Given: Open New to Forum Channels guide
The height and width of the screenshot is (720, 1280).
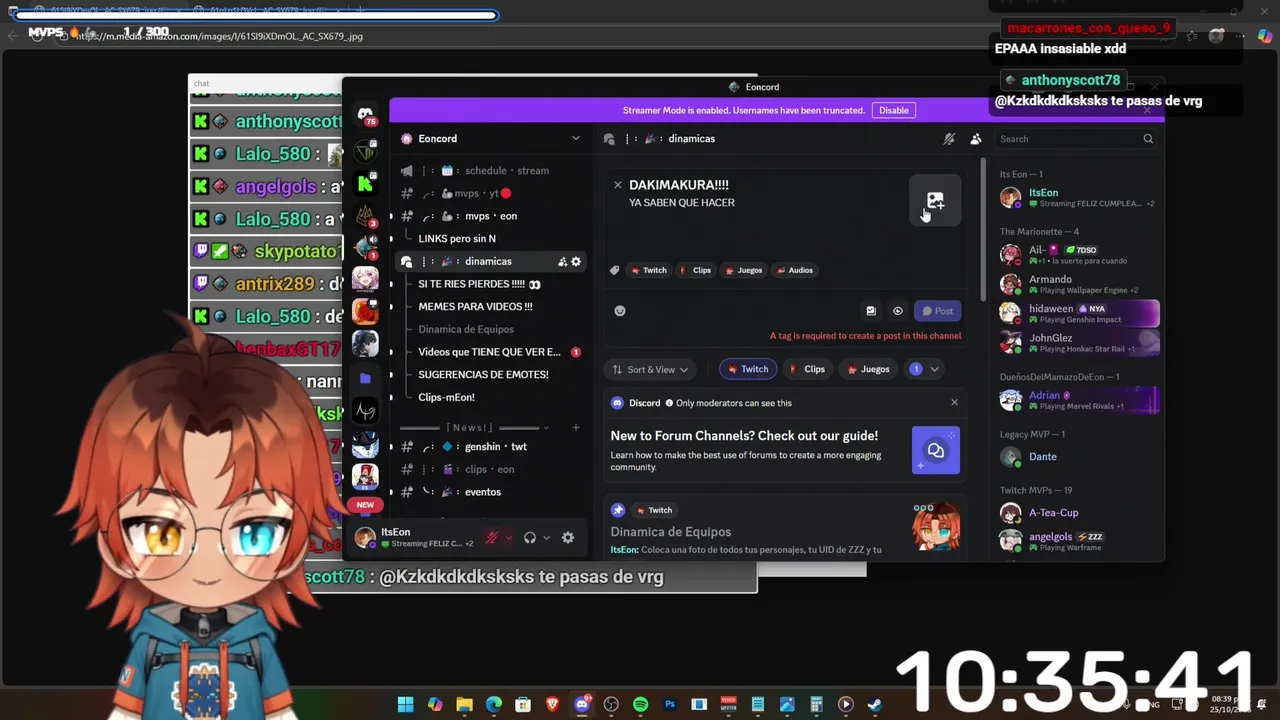Looking at the screenshot, I should coord(785,450).
